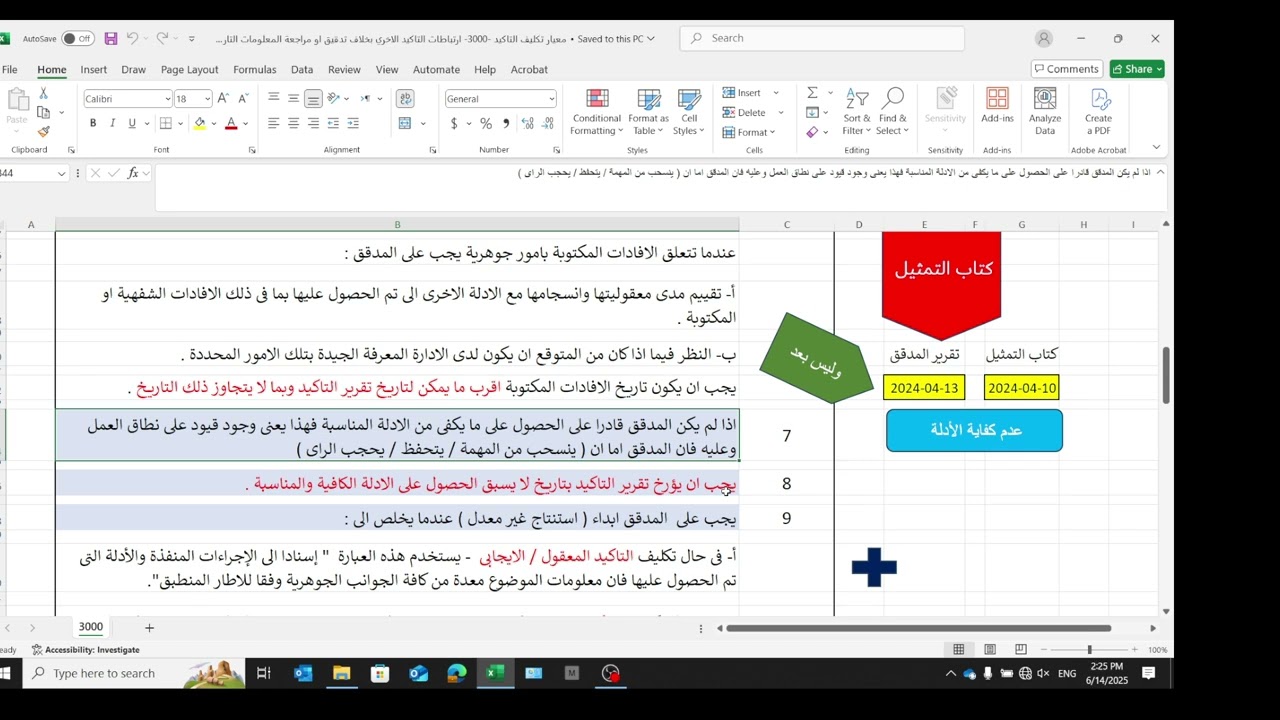
Task: Click the Cut scissors icon
Action: point(43,93)
